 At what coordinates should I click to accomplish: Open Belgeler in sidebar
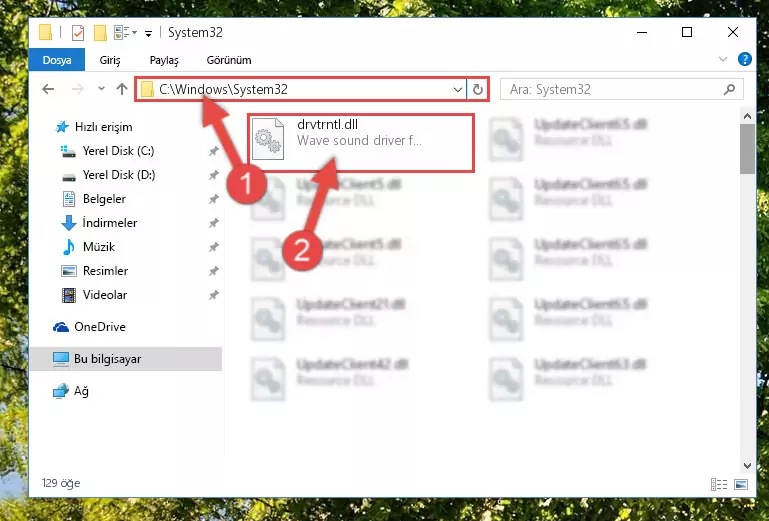[104, 199]
